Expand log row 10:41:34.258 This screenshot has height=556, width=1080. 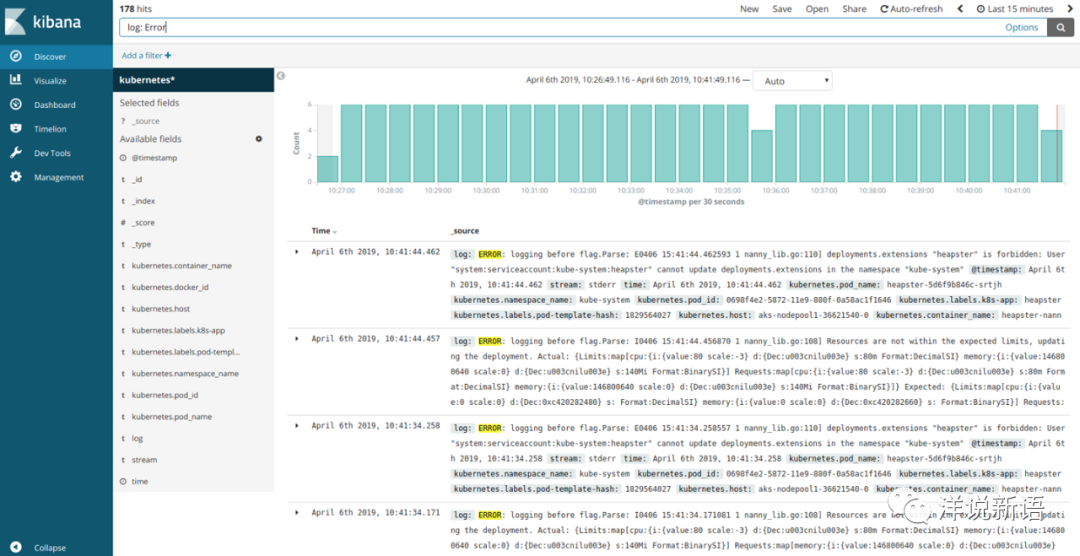297,425
